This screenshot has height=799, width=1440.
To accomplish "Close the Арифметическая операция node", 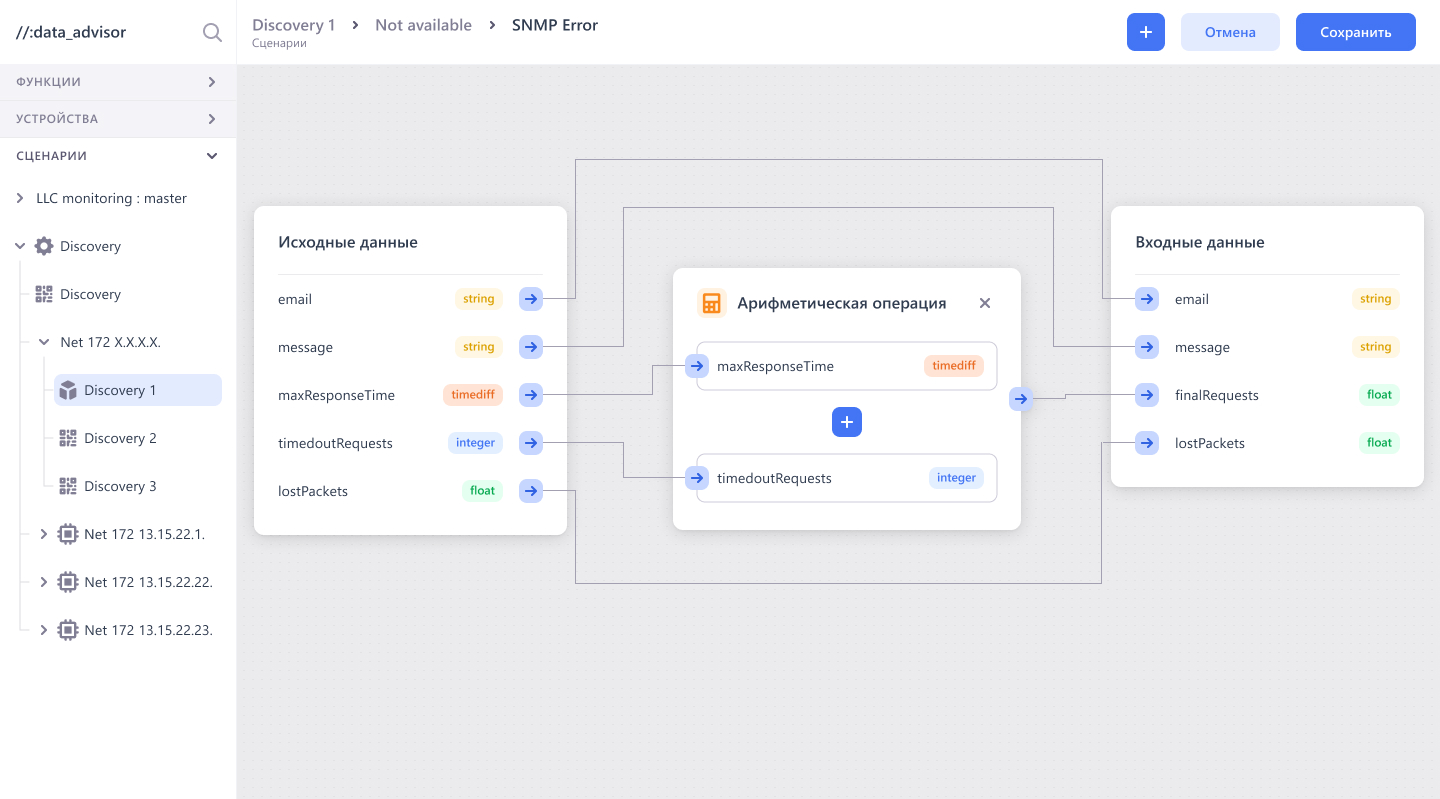I will pyautogui.click(x=985, y=303).
